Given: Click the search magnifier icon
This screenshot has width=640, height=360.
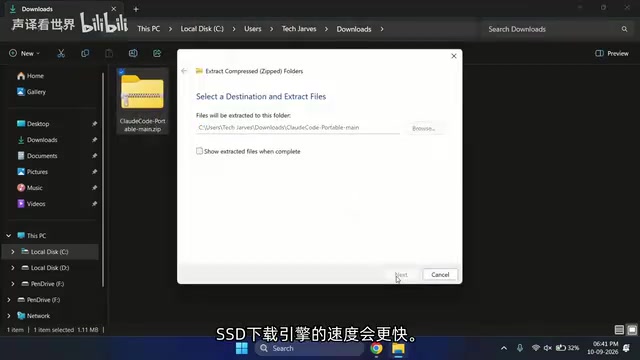Looking at the screenshot, I should pos(624,29).
